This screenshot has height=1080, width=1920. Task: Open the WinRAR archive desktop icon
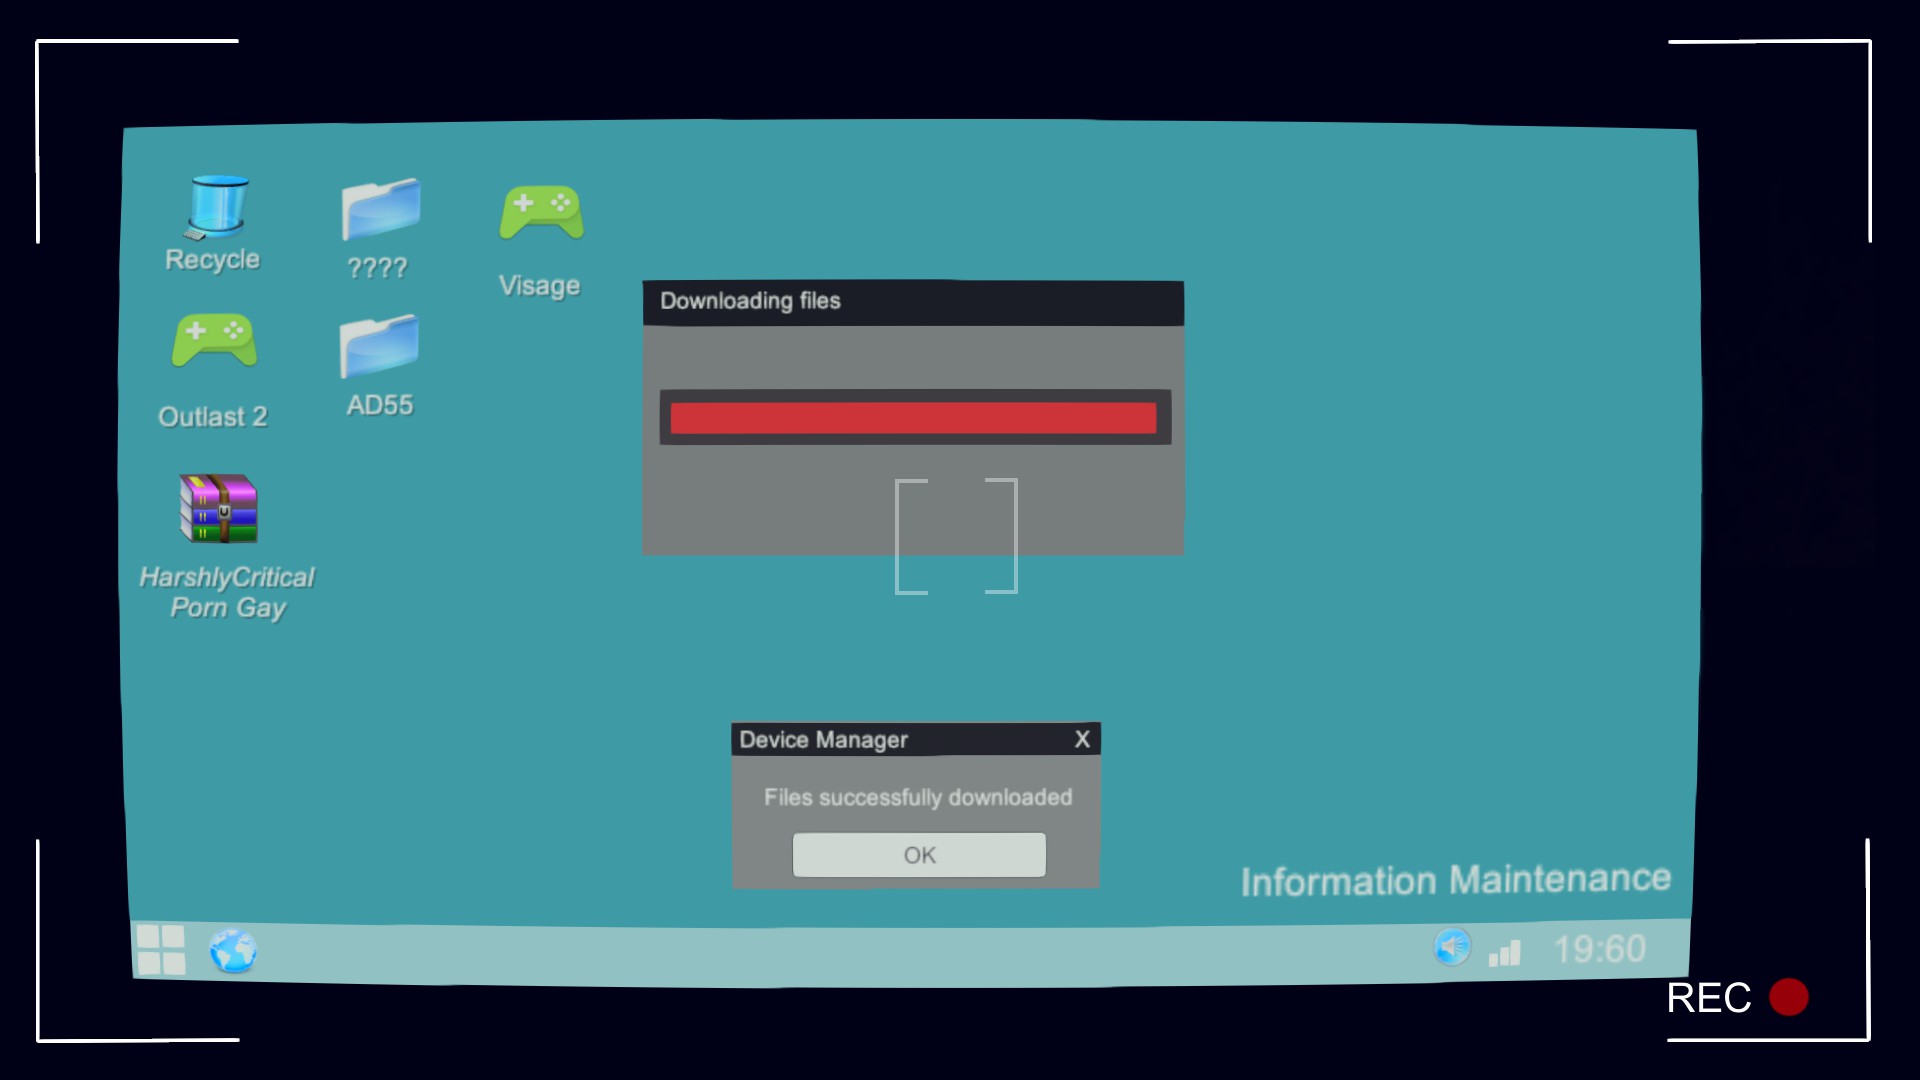click(x=218, y=508)
